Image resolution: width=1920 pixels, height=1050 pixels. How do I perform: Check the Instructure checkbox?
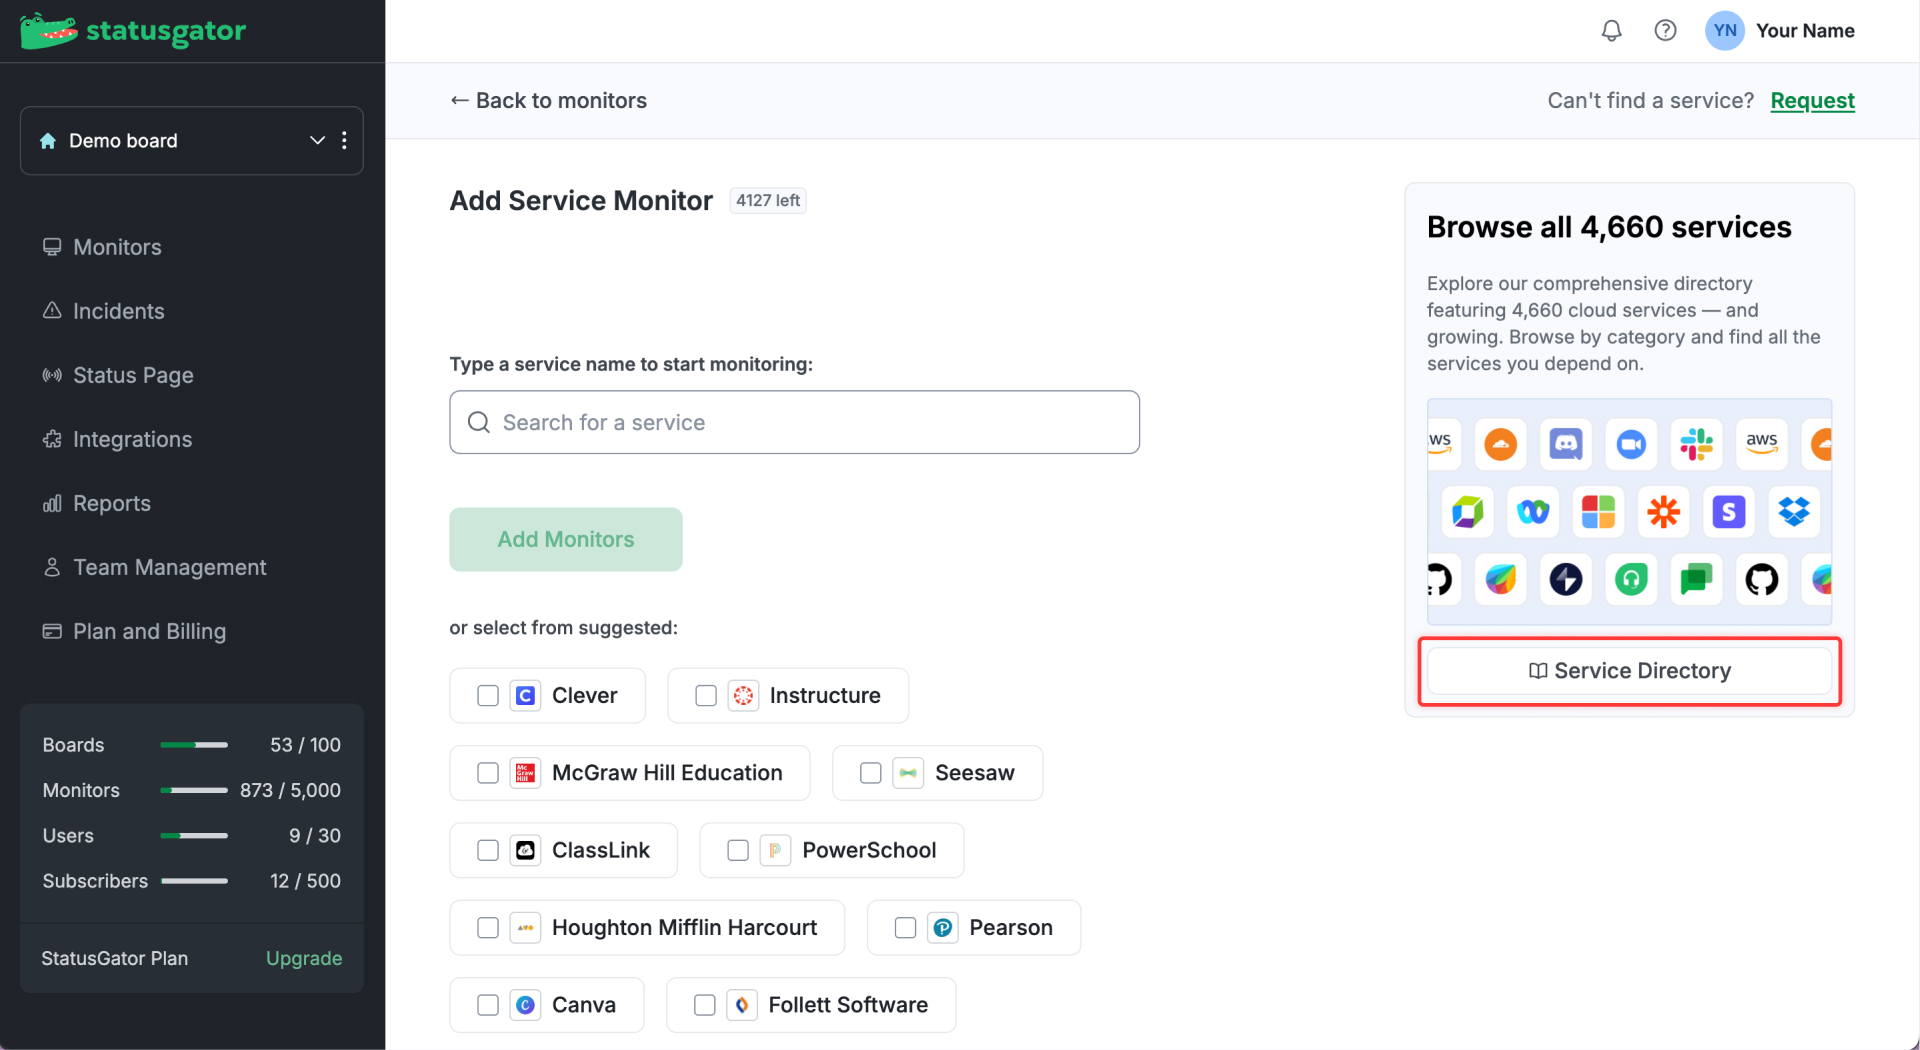point(706,695)
